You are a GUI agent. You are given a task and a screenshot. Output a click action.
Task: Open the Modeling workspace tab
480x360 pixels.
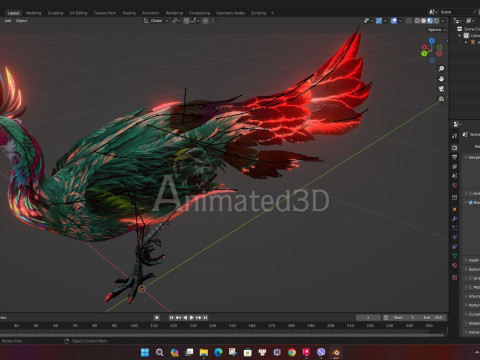(x=34, y=13)
